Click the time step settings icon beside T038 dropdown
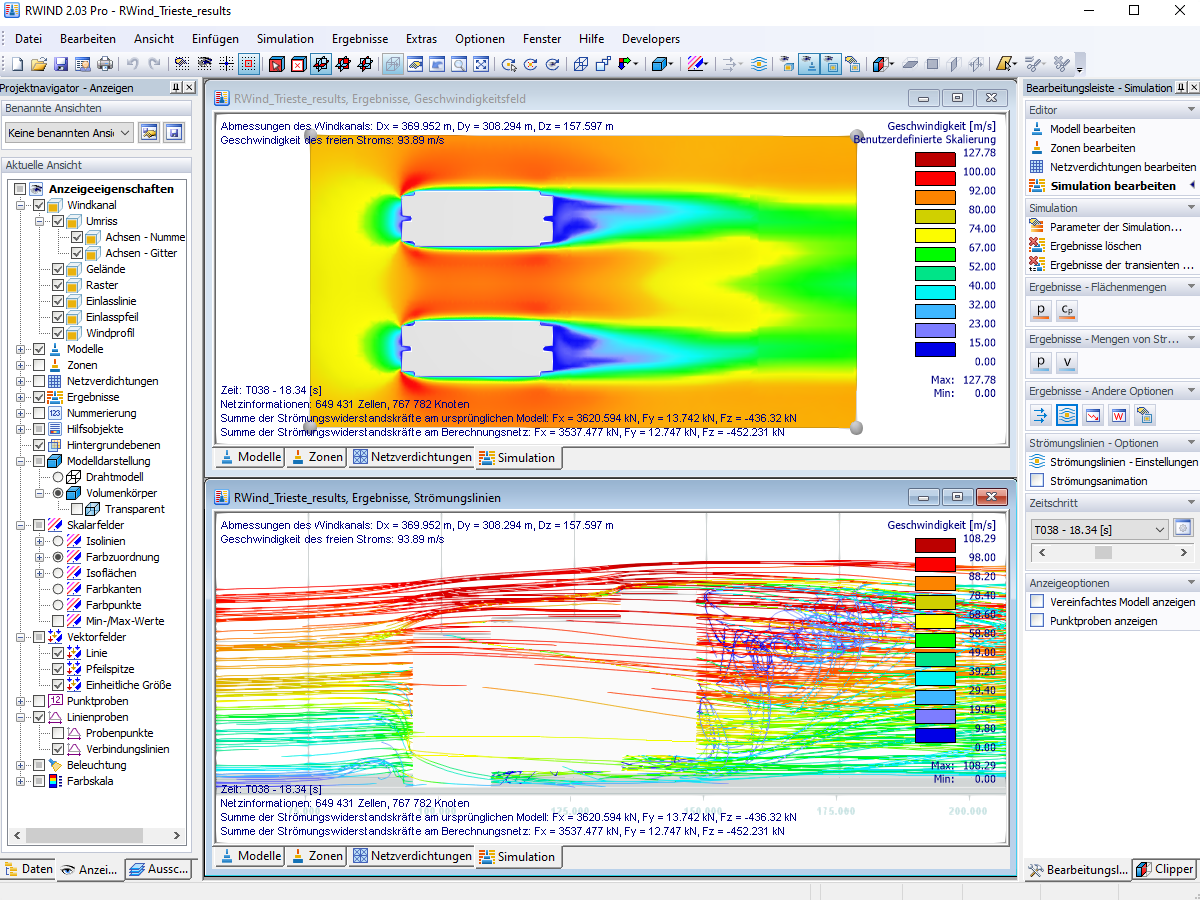The height and width of the screenshot is (900, 1200). pyautogui.click(x=1184, y=529)
